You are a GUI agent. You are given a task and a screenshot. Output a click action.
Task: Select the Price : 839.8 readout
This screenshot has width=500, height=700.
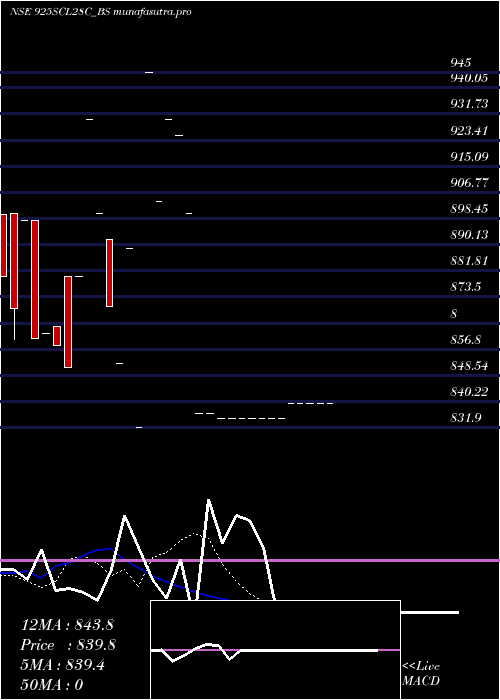pos(68,645)
